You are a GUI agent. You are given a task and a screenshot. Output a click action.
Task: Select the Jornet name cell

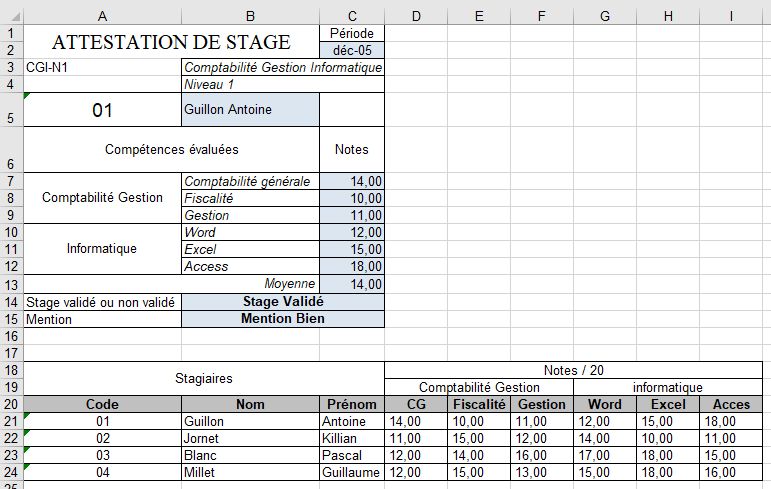coord(251,438)
